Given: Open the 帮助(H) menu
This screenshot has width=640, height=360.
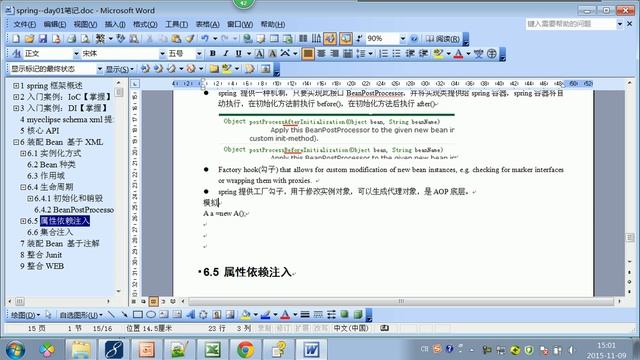Looking at the screenshot, I should [273, 24].
